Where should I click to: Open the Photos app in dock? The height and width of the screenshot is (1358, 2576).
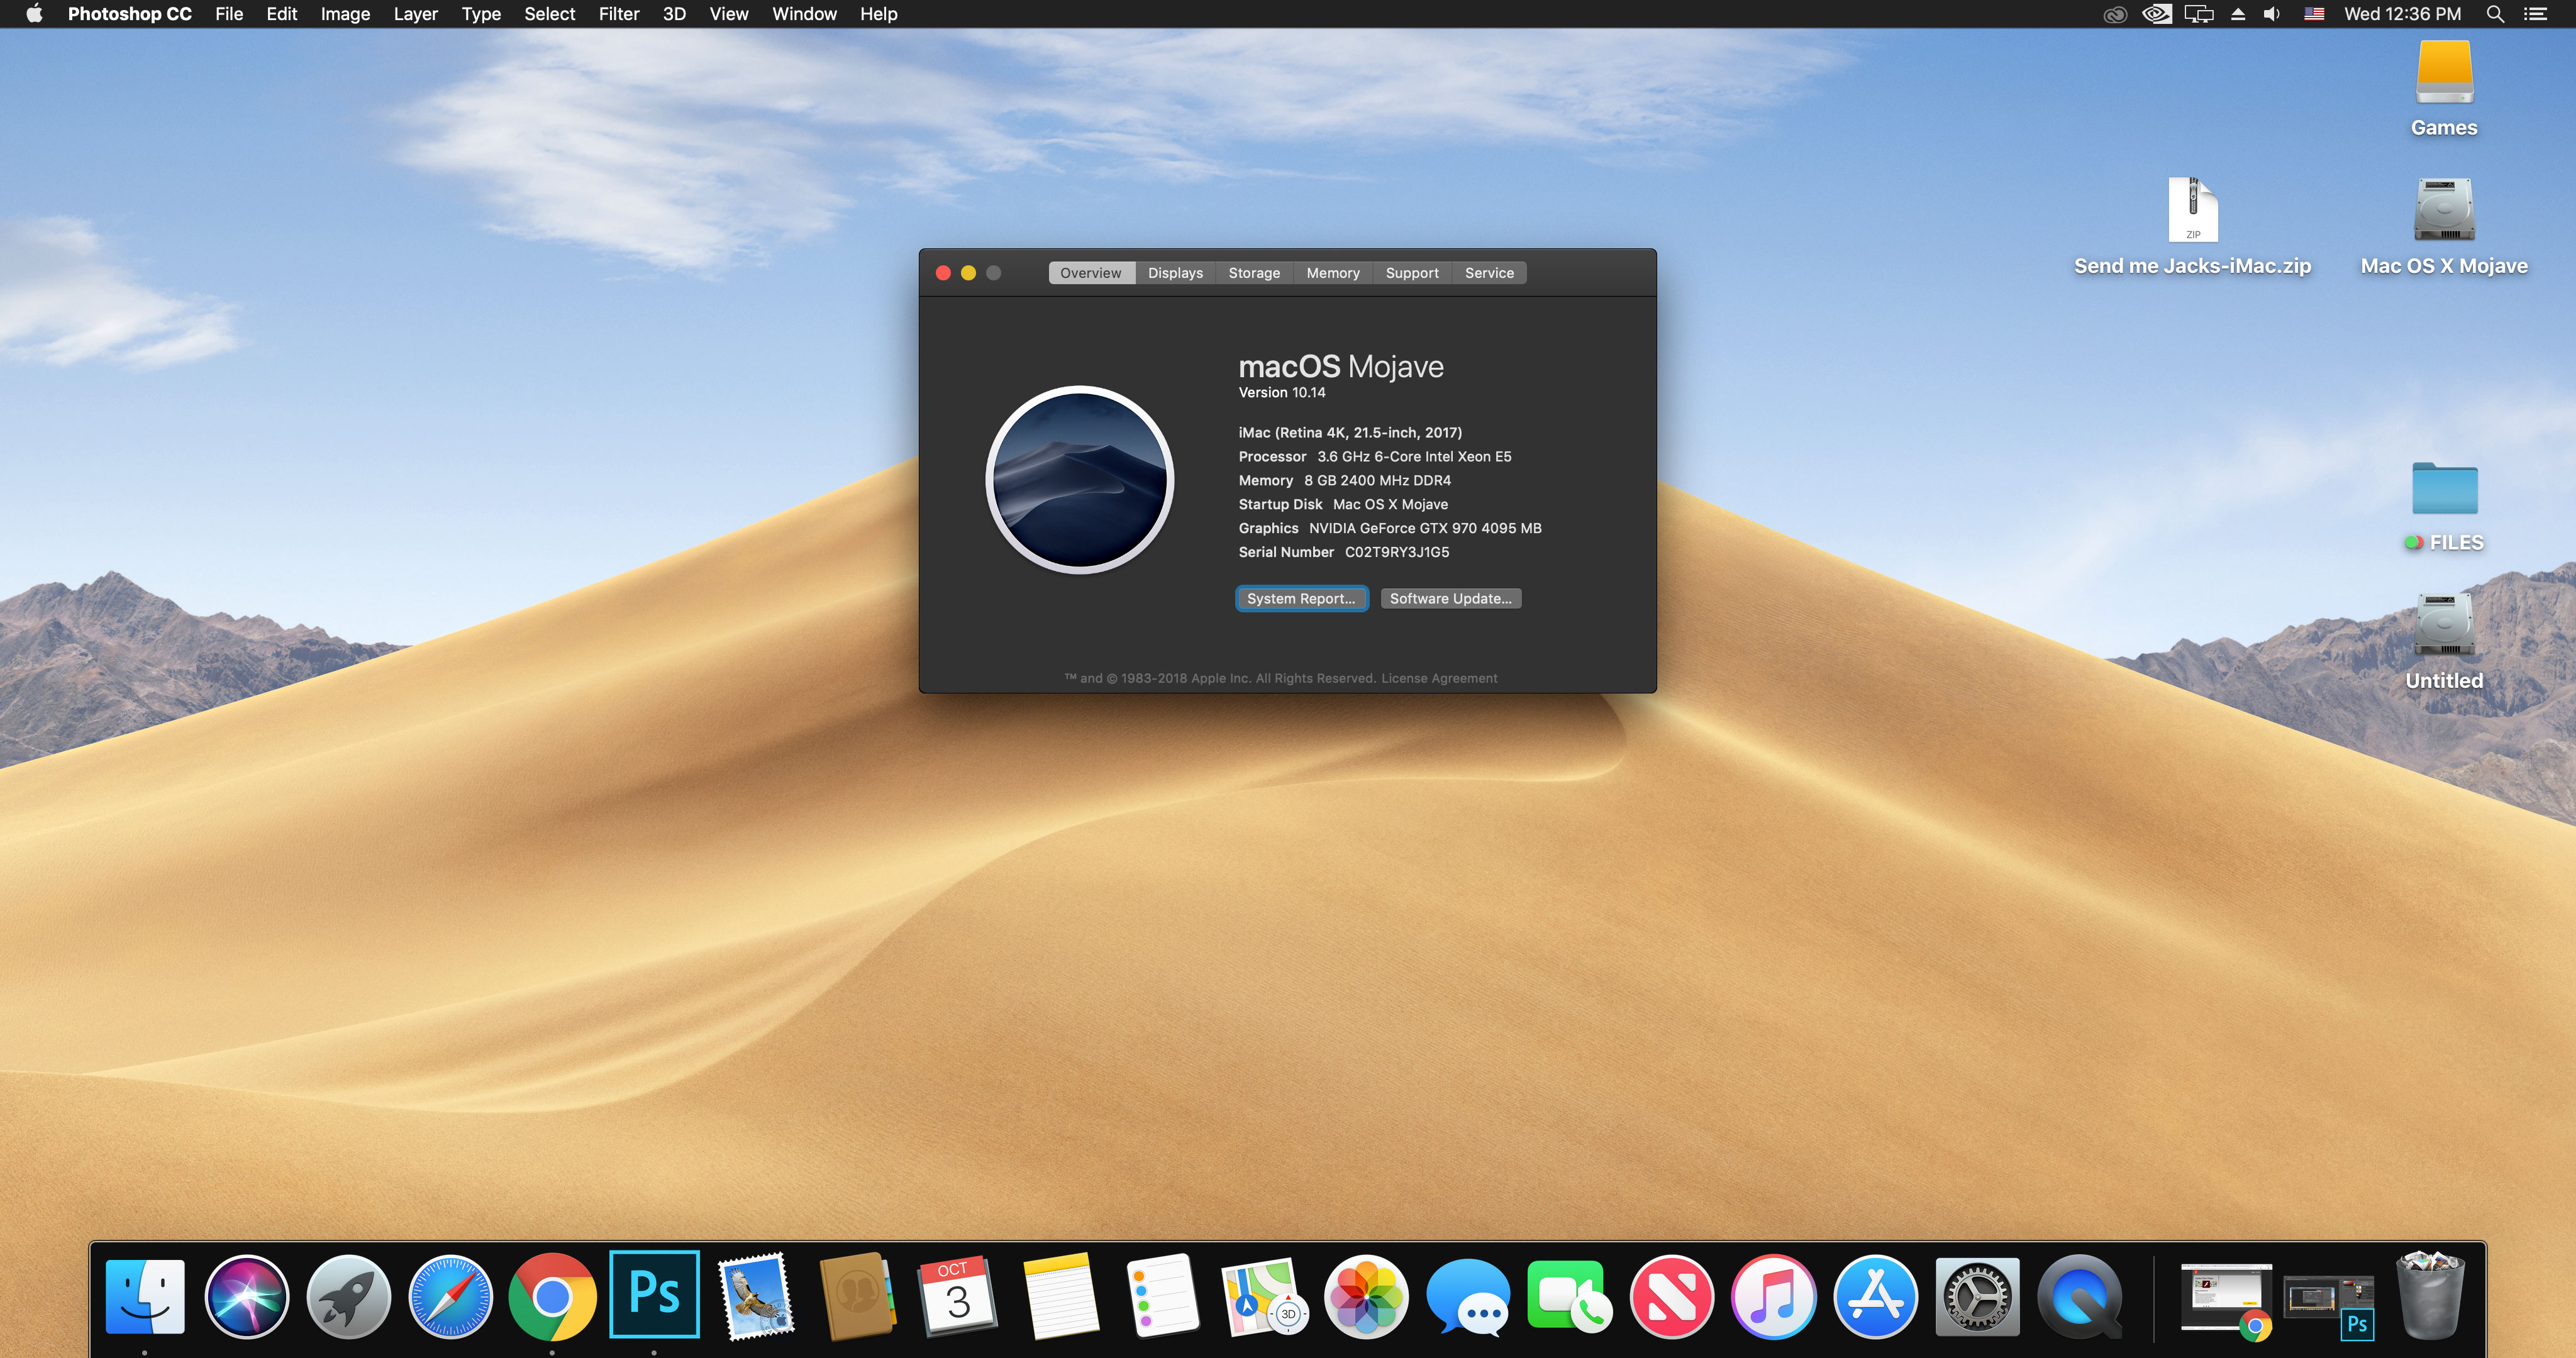point(1366,1296)
